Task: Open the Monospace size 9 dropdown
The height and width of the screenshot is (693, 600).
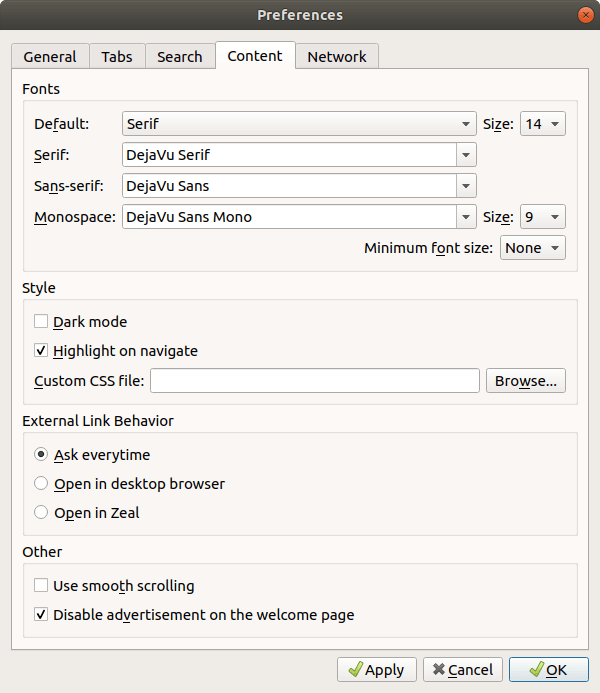Action: 543,217
